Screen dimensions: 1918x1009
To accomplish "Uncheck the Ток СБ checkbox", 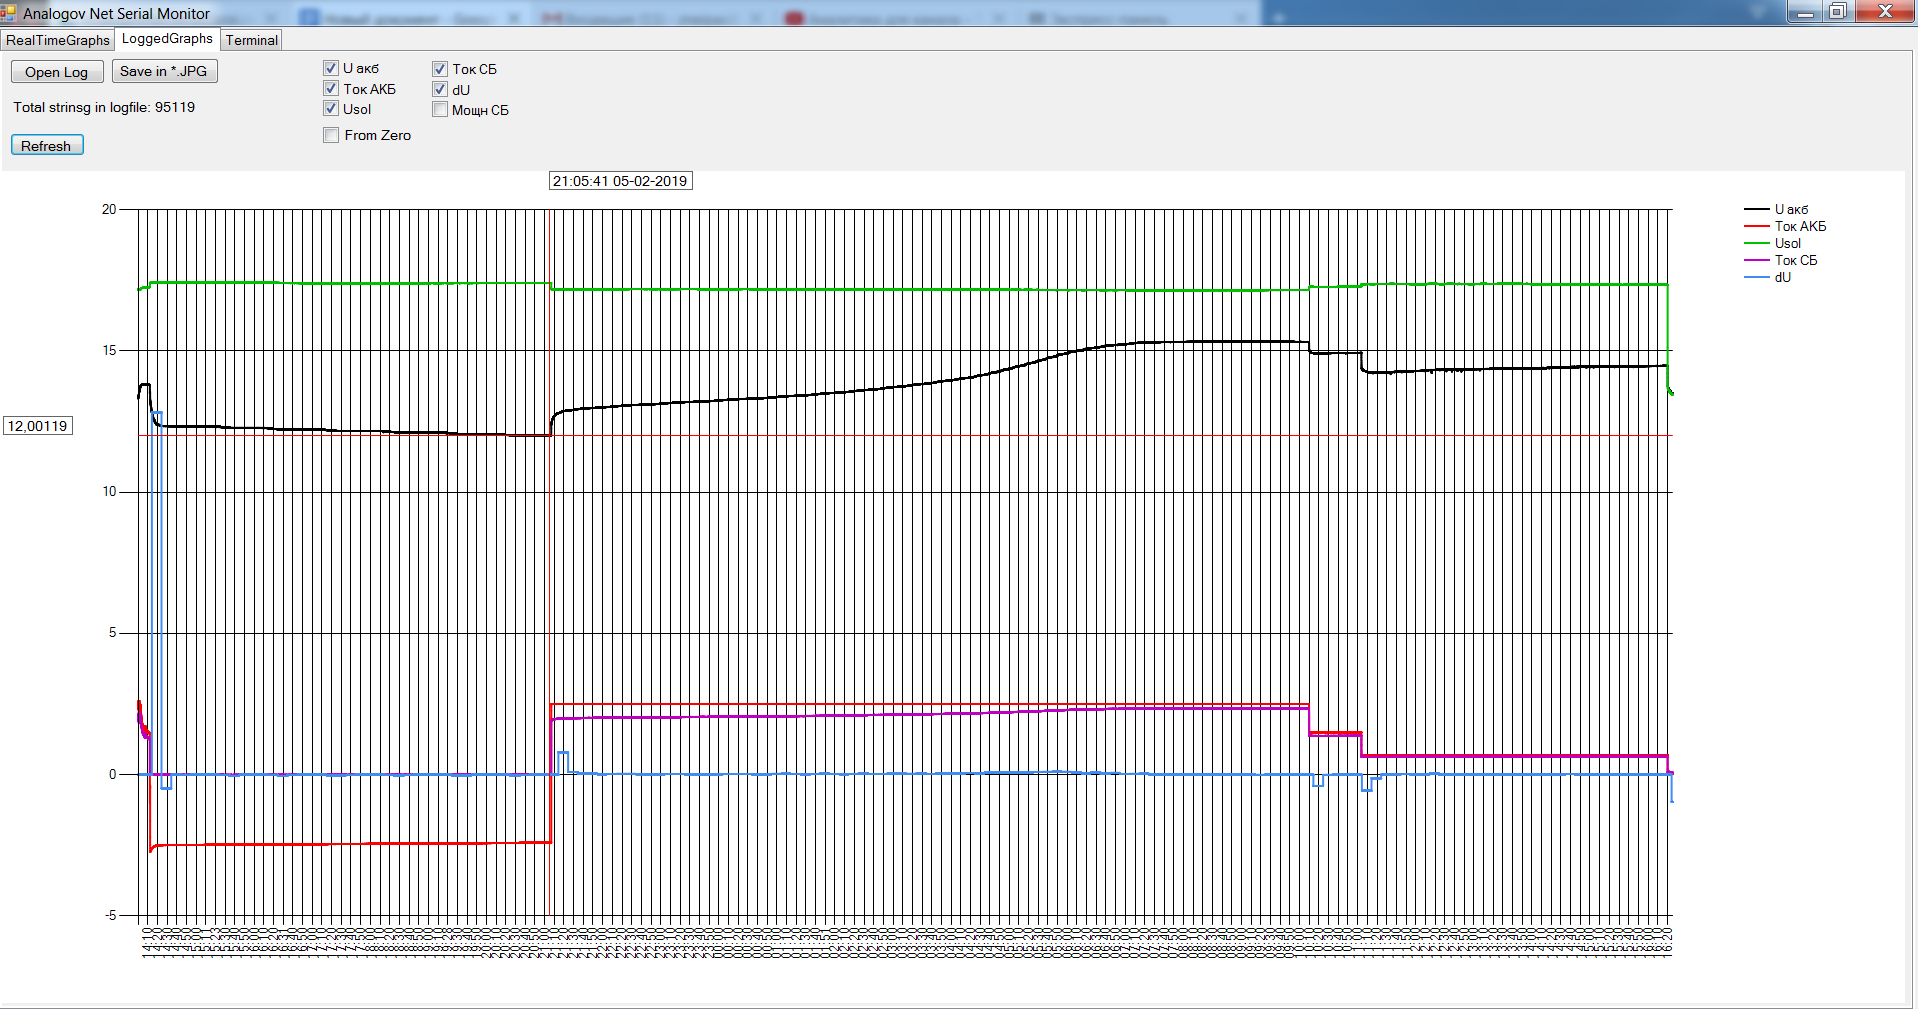I will coord(440,69).
